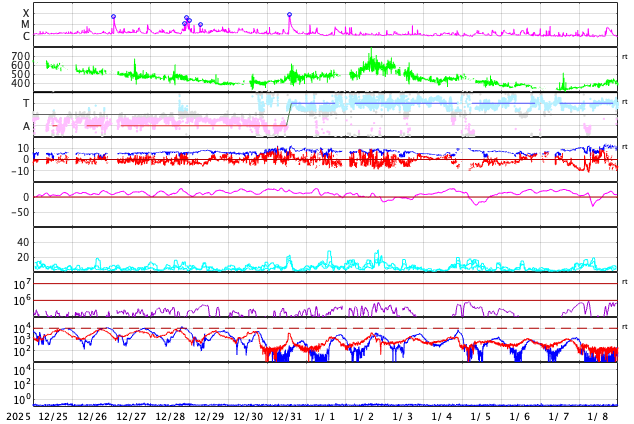
Task: Click the X flare class label
Action: [x=25, y=13]
